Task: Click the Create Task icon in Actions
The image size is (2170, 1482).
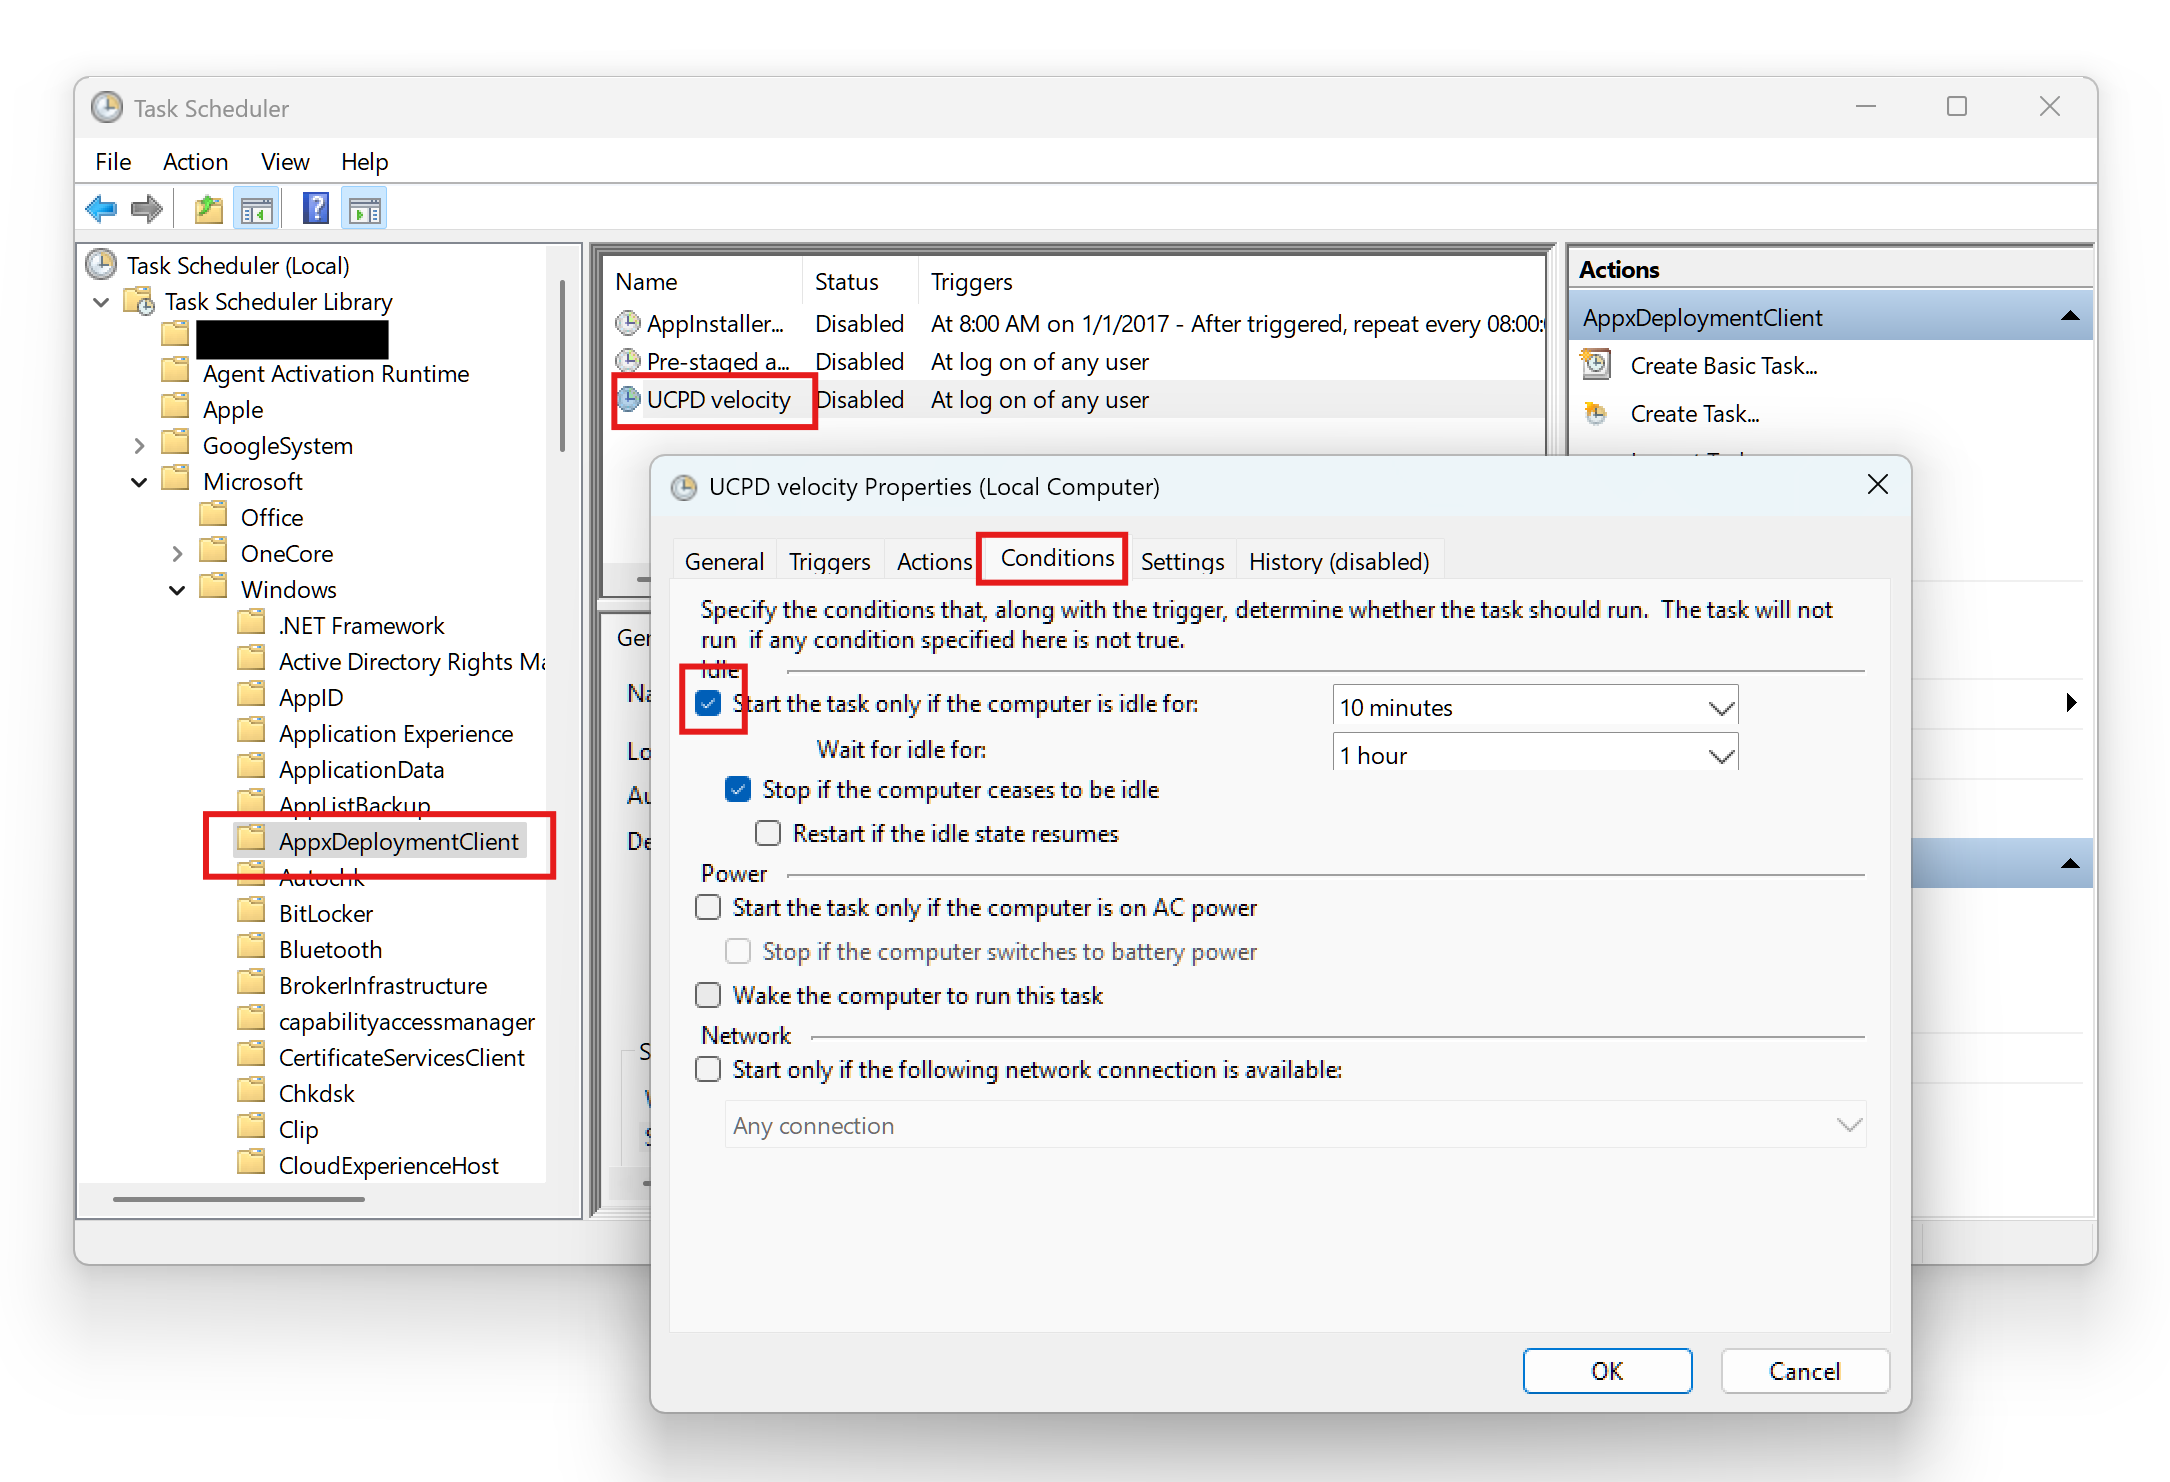Action: tap(1597, 413)
